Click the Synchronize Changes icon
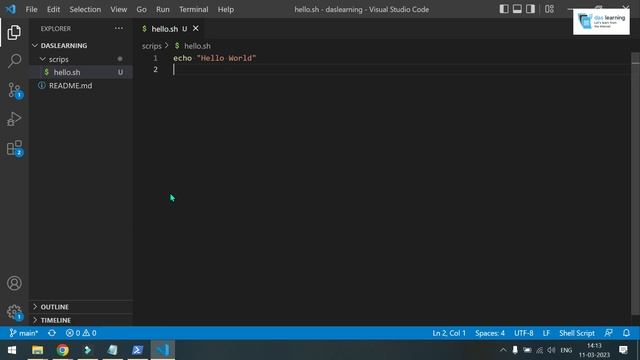Image resolution: width=640 pixels, height=360 pixels. click(x=52, y=333)
